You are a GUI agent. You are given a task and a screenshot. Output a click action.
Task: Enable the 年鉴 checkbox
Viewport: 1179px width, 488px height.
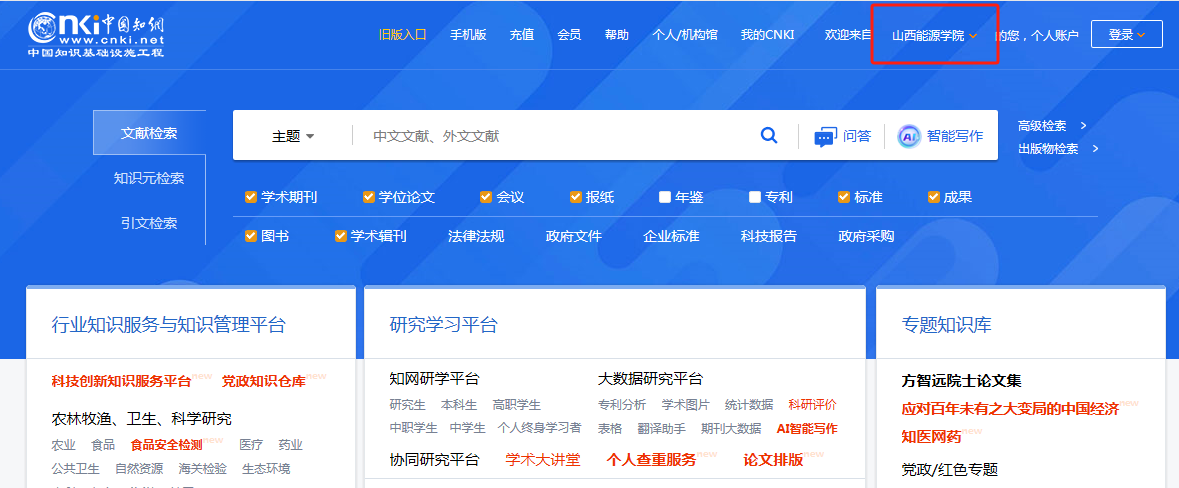(665, 197)
